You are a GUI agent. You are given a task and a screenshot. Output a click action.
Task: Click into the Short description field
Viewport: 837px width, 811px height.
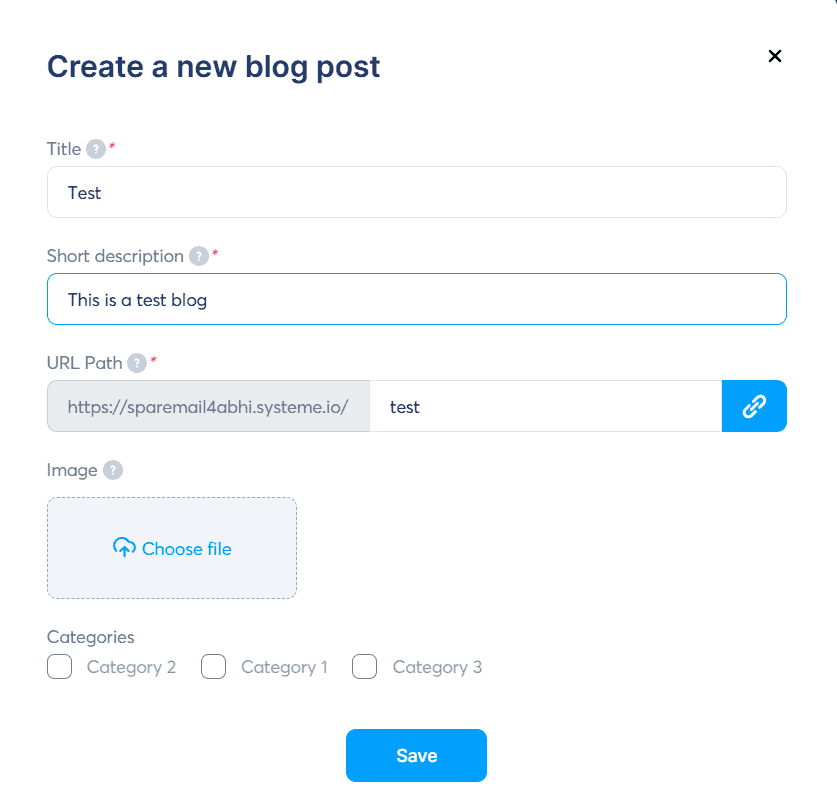416,299
